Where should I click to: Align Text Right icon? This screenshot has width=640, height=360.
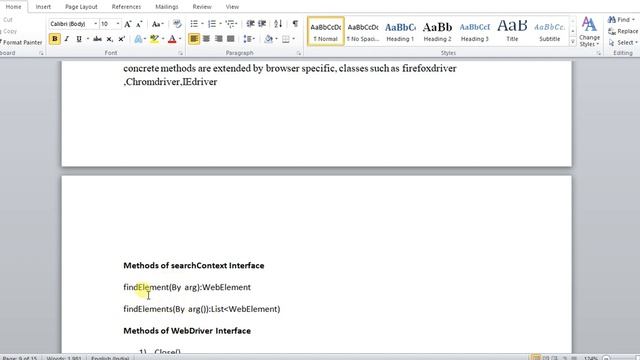[x=218, y=39]
